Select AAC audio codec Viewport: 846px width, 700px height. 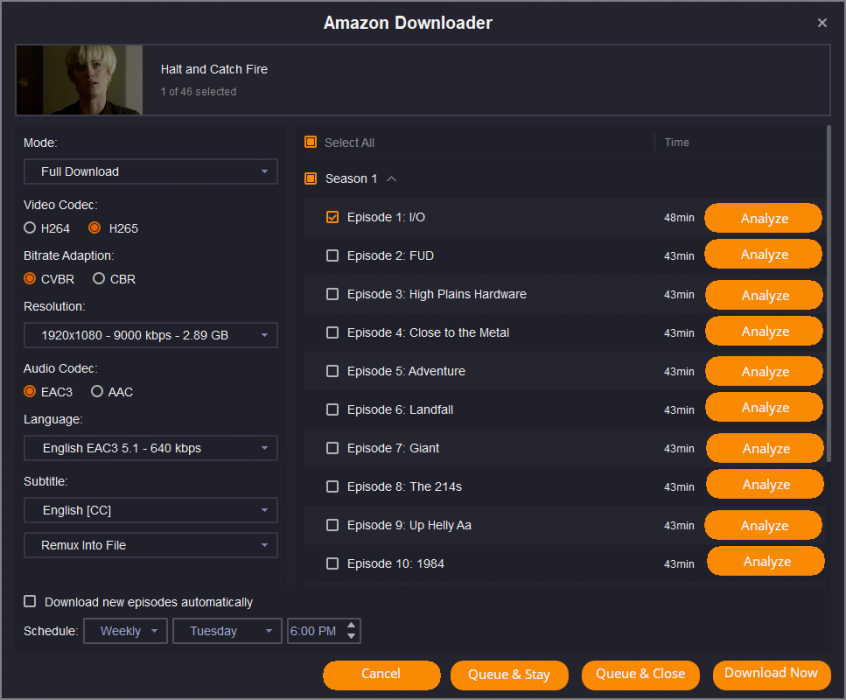click(x=97, y=392)
